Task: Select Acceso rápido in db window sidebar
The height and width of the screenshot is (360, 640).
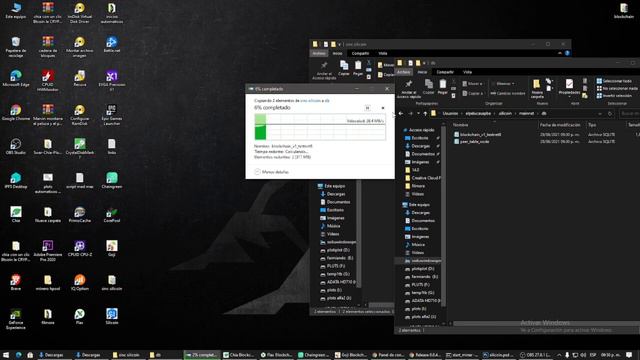Action: (419, 130)
